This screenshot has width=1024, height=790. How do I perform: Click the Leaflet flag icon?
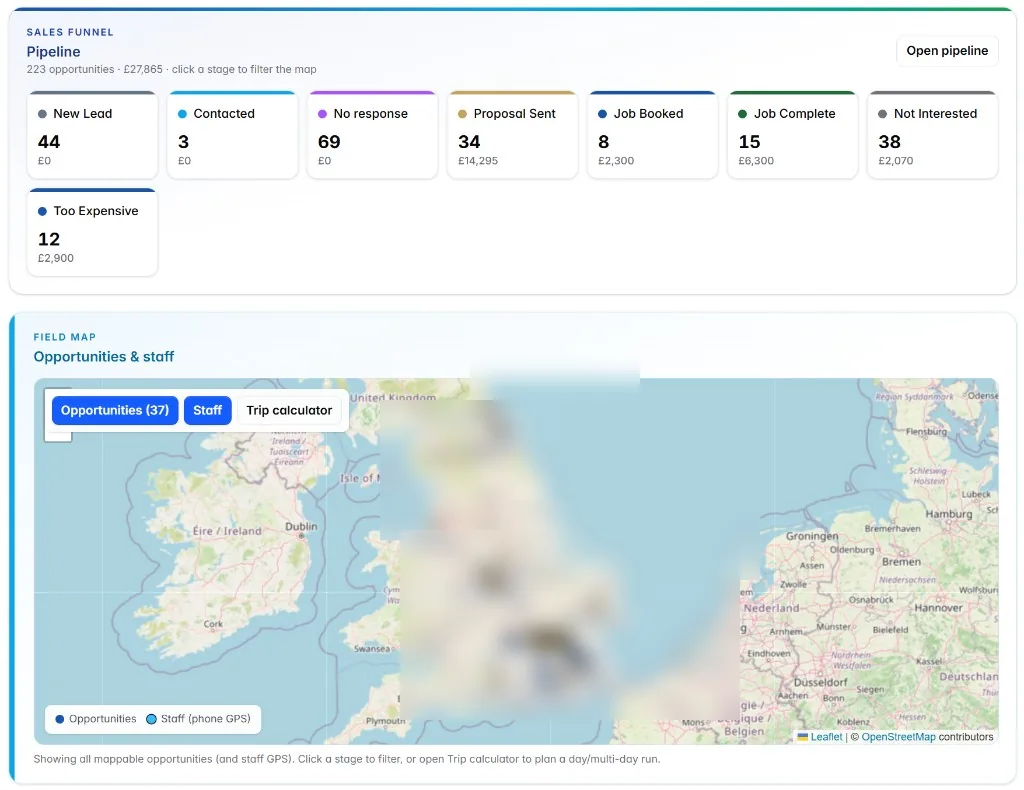pyautogui.click(x=803, y=736)
